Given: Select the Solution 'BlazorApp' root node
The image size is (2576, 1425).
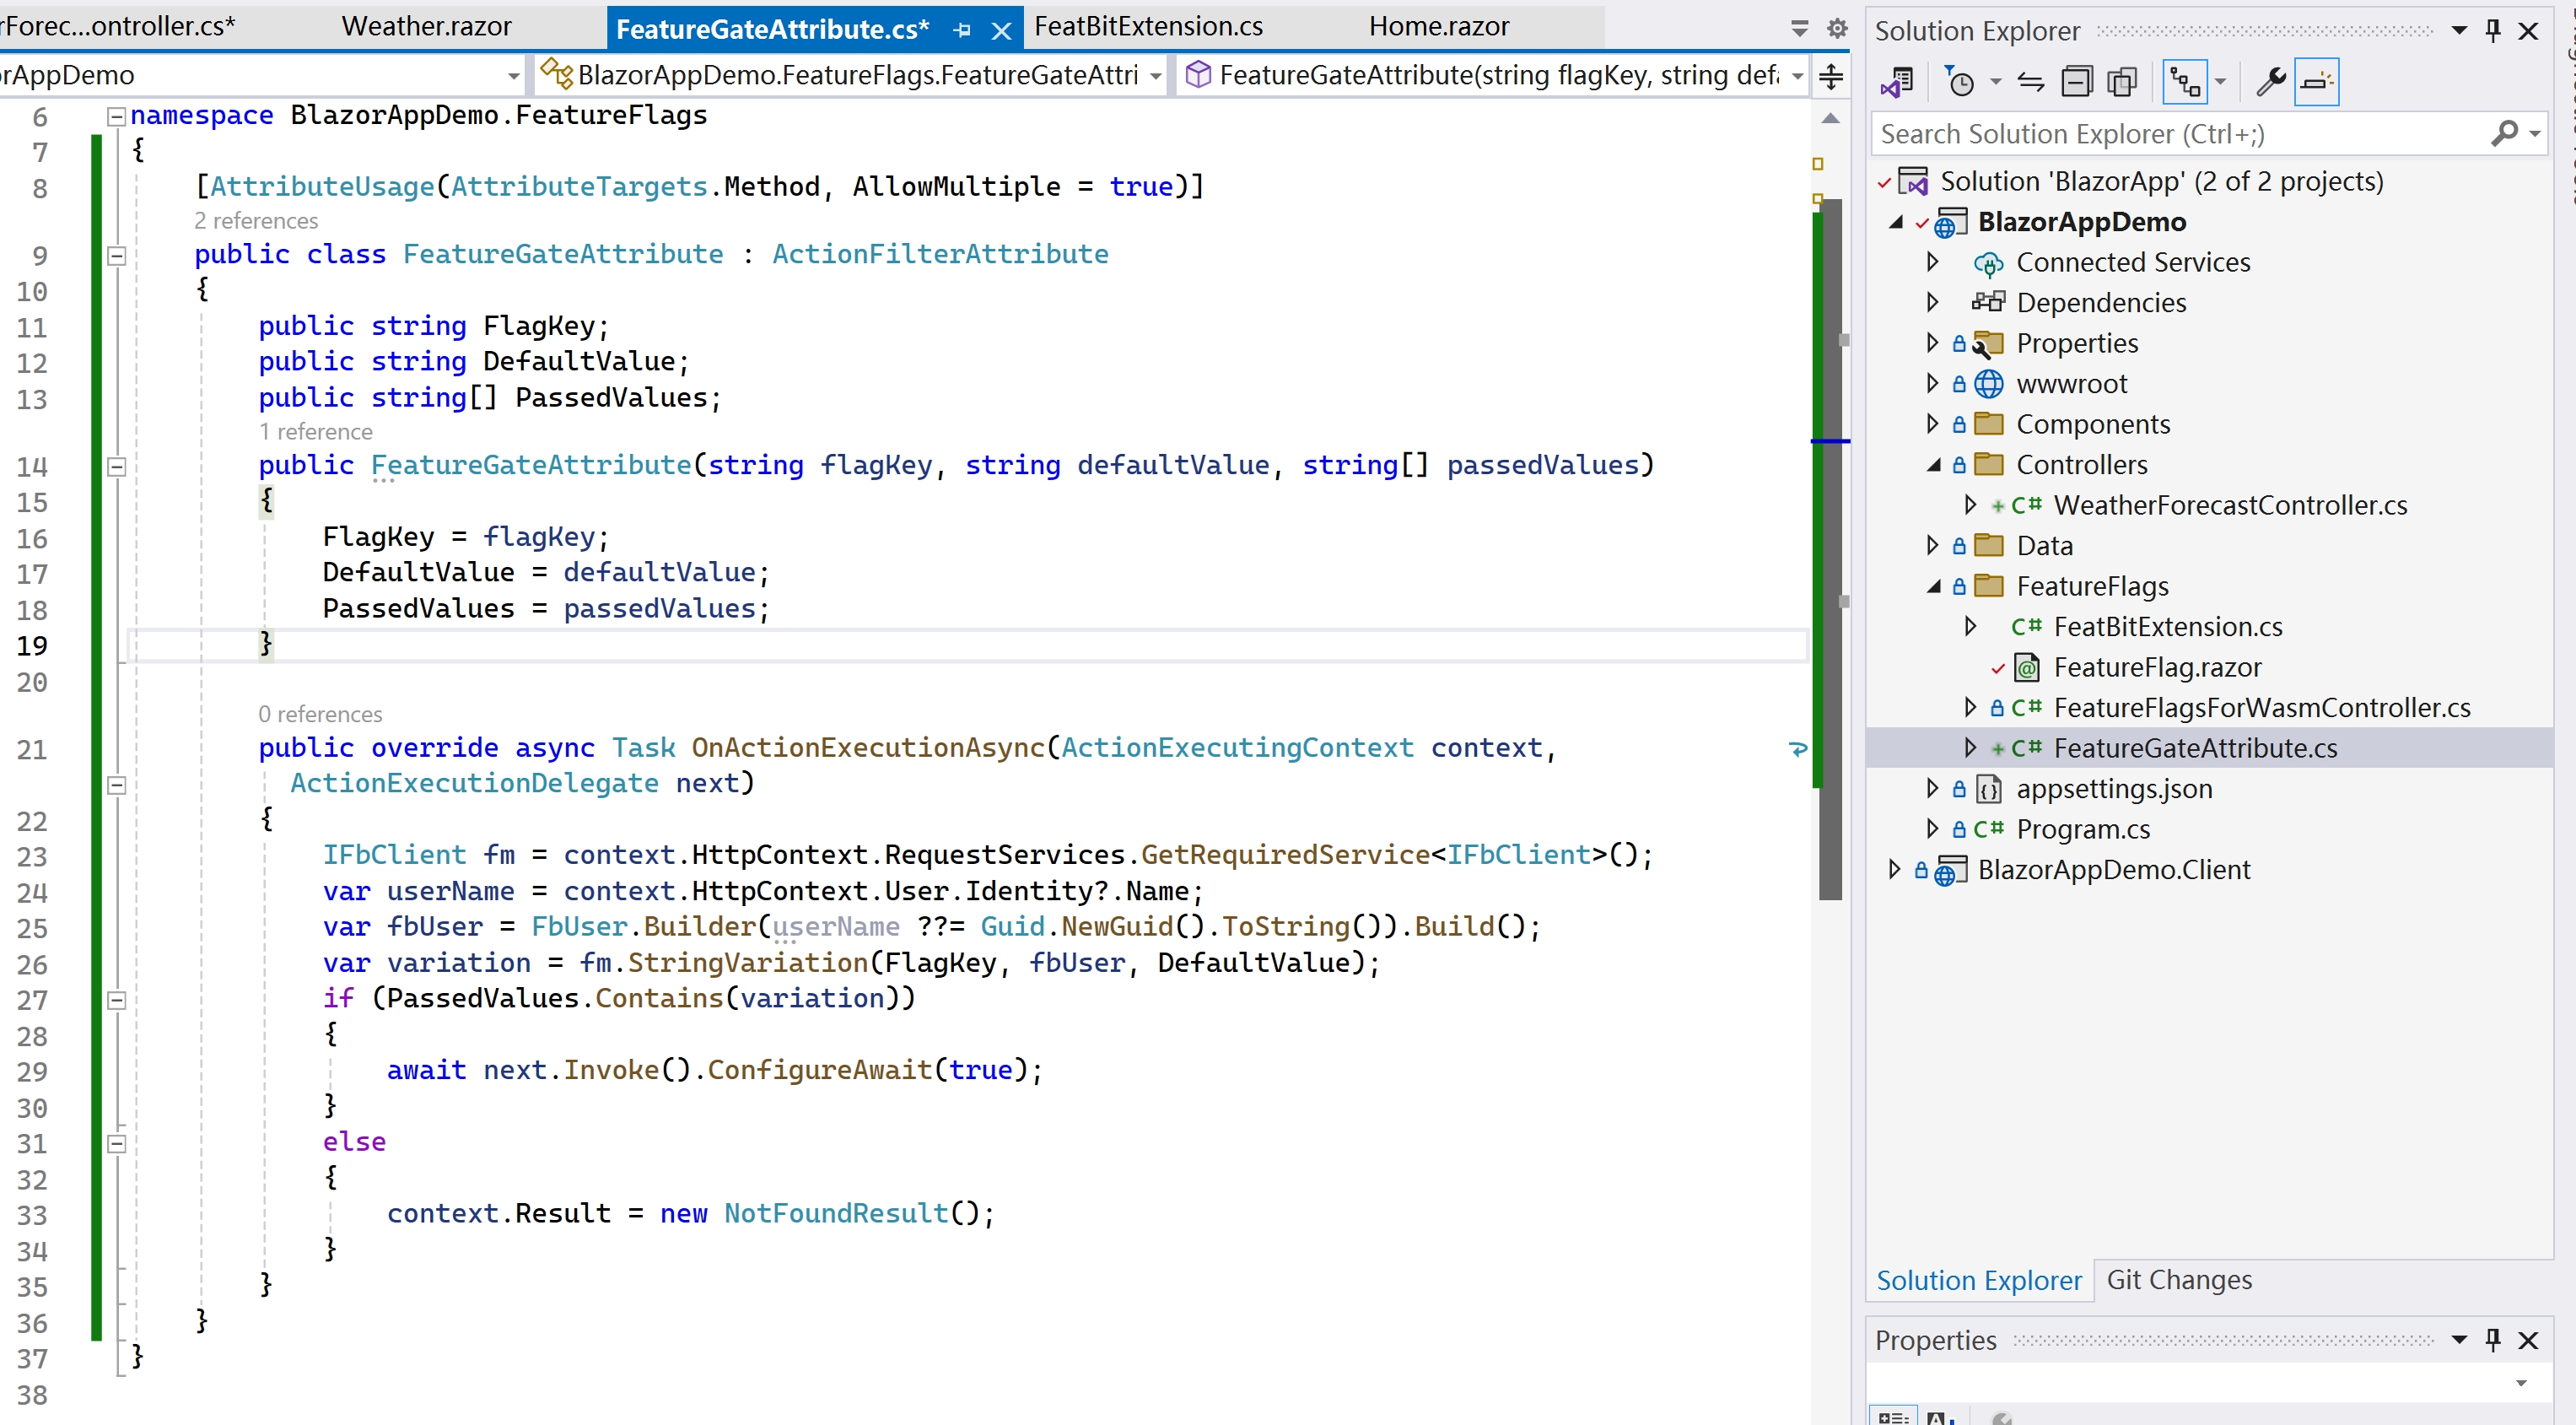Looking at the screenshot, I should (x=2161, y=181).
